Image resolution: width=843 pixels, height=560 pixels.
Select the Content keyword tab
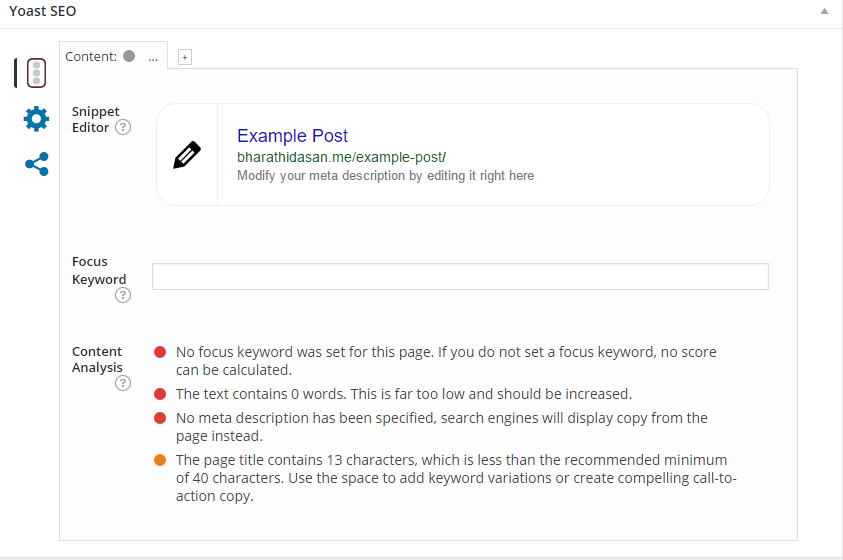point(113,56)
